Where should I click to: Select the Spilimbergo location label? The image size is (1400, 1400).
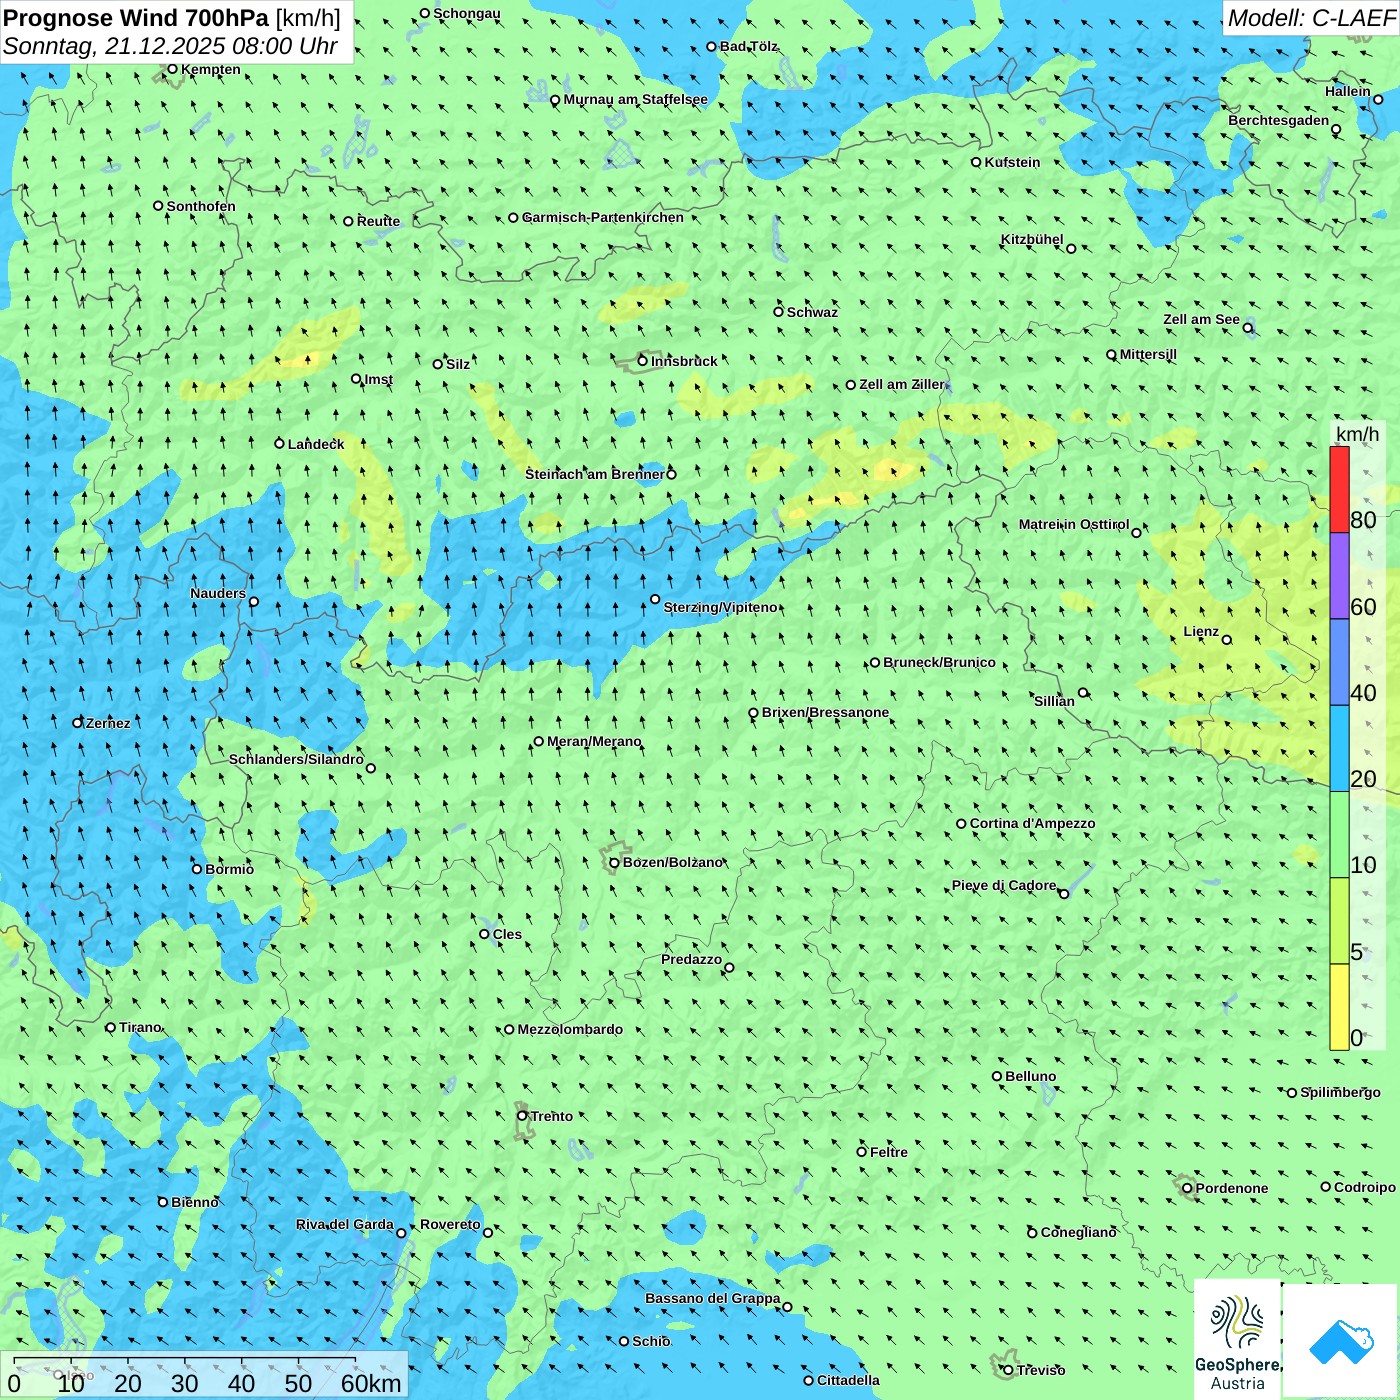(1340, 1092)
